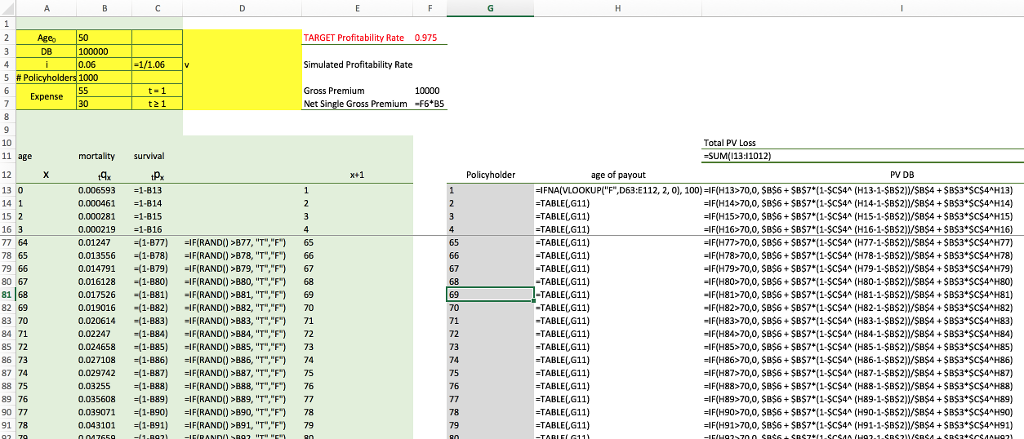Click the DB label cell
The width and height of the screenshot is (1024, 439).
46,52
